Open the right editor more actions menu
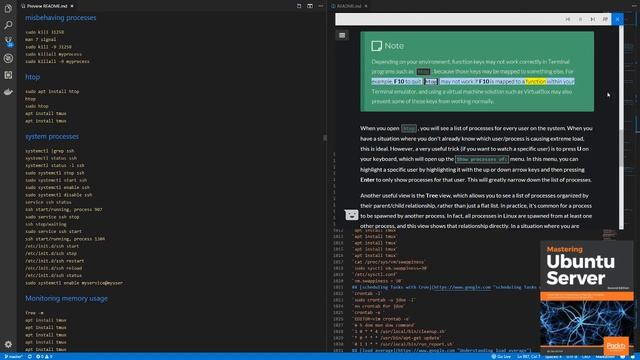This screenshot has height=360, width=640. coord(633,6)
